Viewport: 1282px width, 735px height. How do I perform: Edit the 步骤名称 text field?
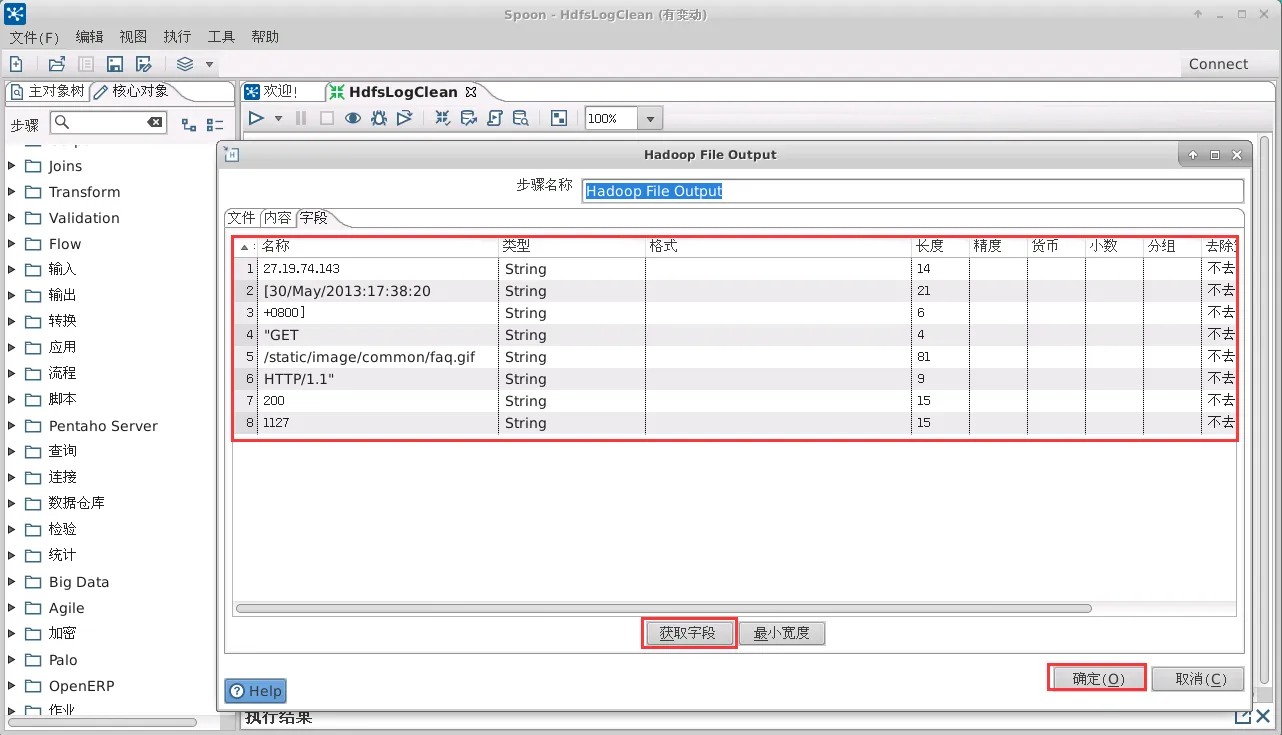click(x=912, y=191)
